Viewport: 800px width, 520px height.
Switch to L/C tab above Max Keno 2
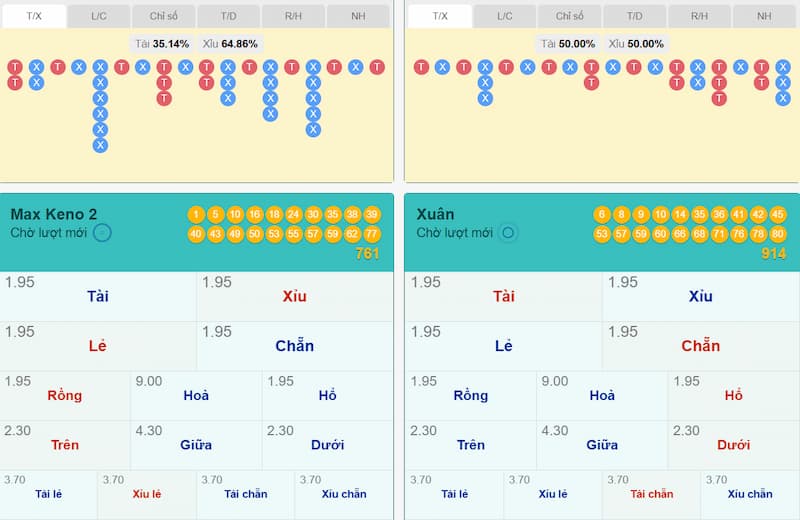click(x=99, y=16)
